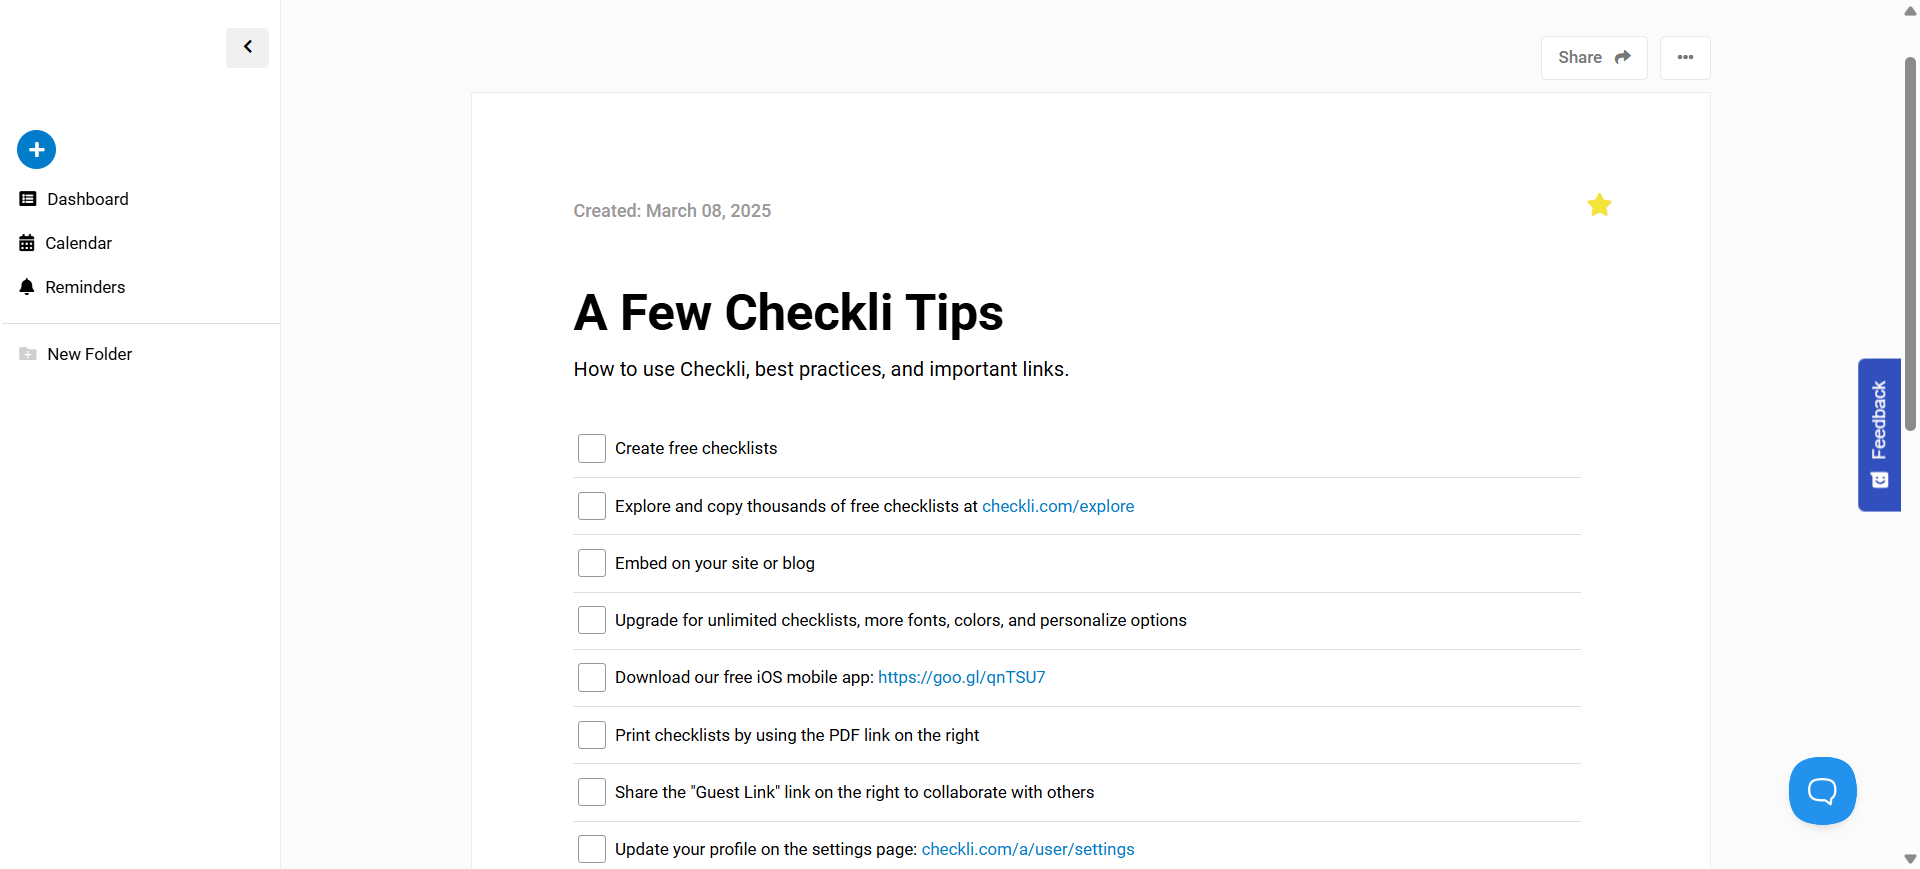Open the checkli.com/explore link

(1057, 506)
